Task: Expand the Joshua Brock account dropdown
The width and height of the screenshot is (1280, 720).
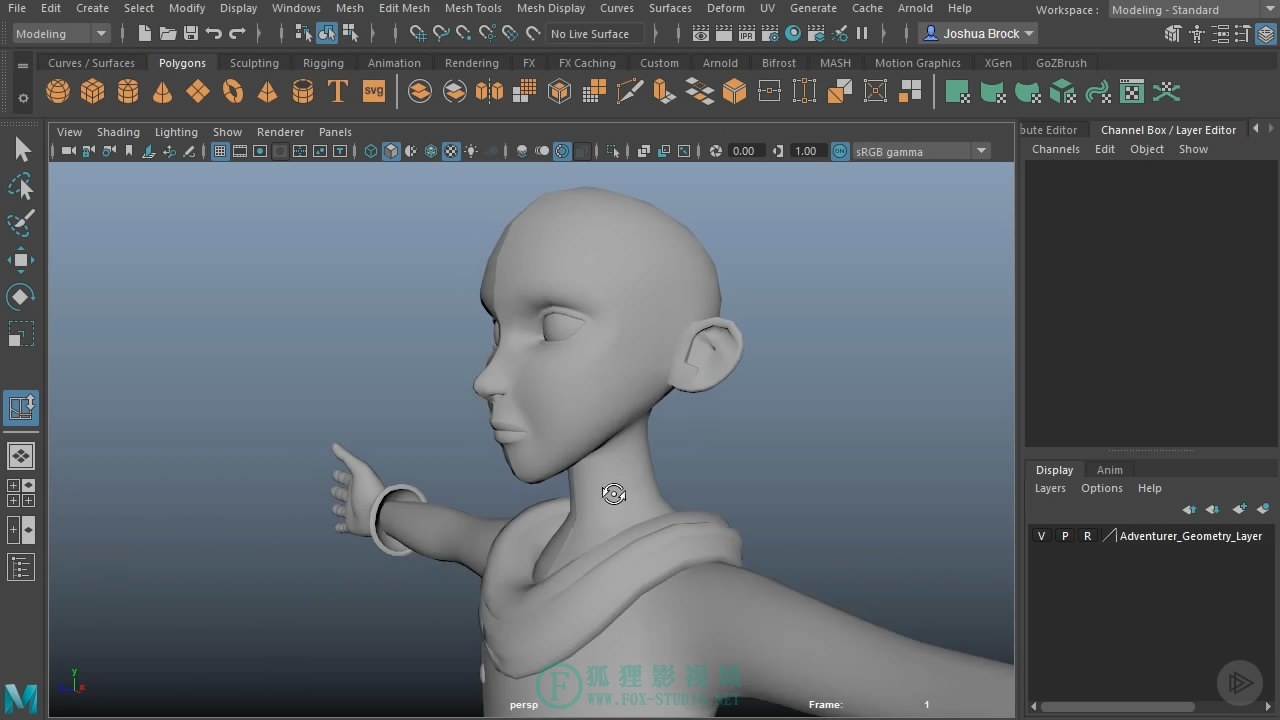Action: coord(978,34)
